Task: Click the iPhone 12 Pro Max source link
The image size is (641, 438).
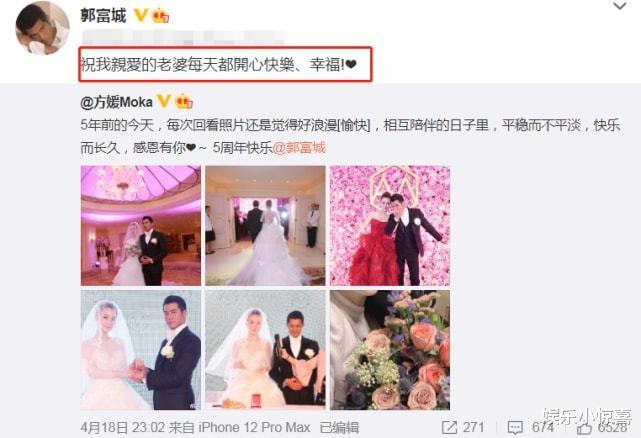Action: [x=254, y=427]
